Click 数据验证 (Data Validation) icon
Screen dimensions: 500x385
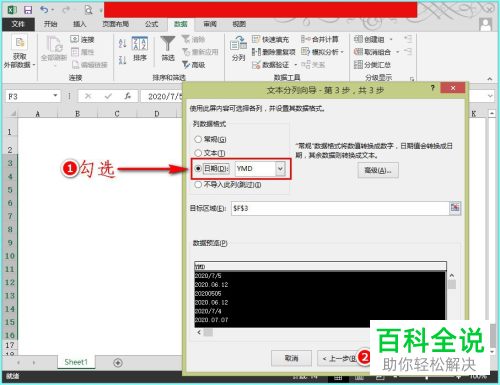click(x=256, y=65)
